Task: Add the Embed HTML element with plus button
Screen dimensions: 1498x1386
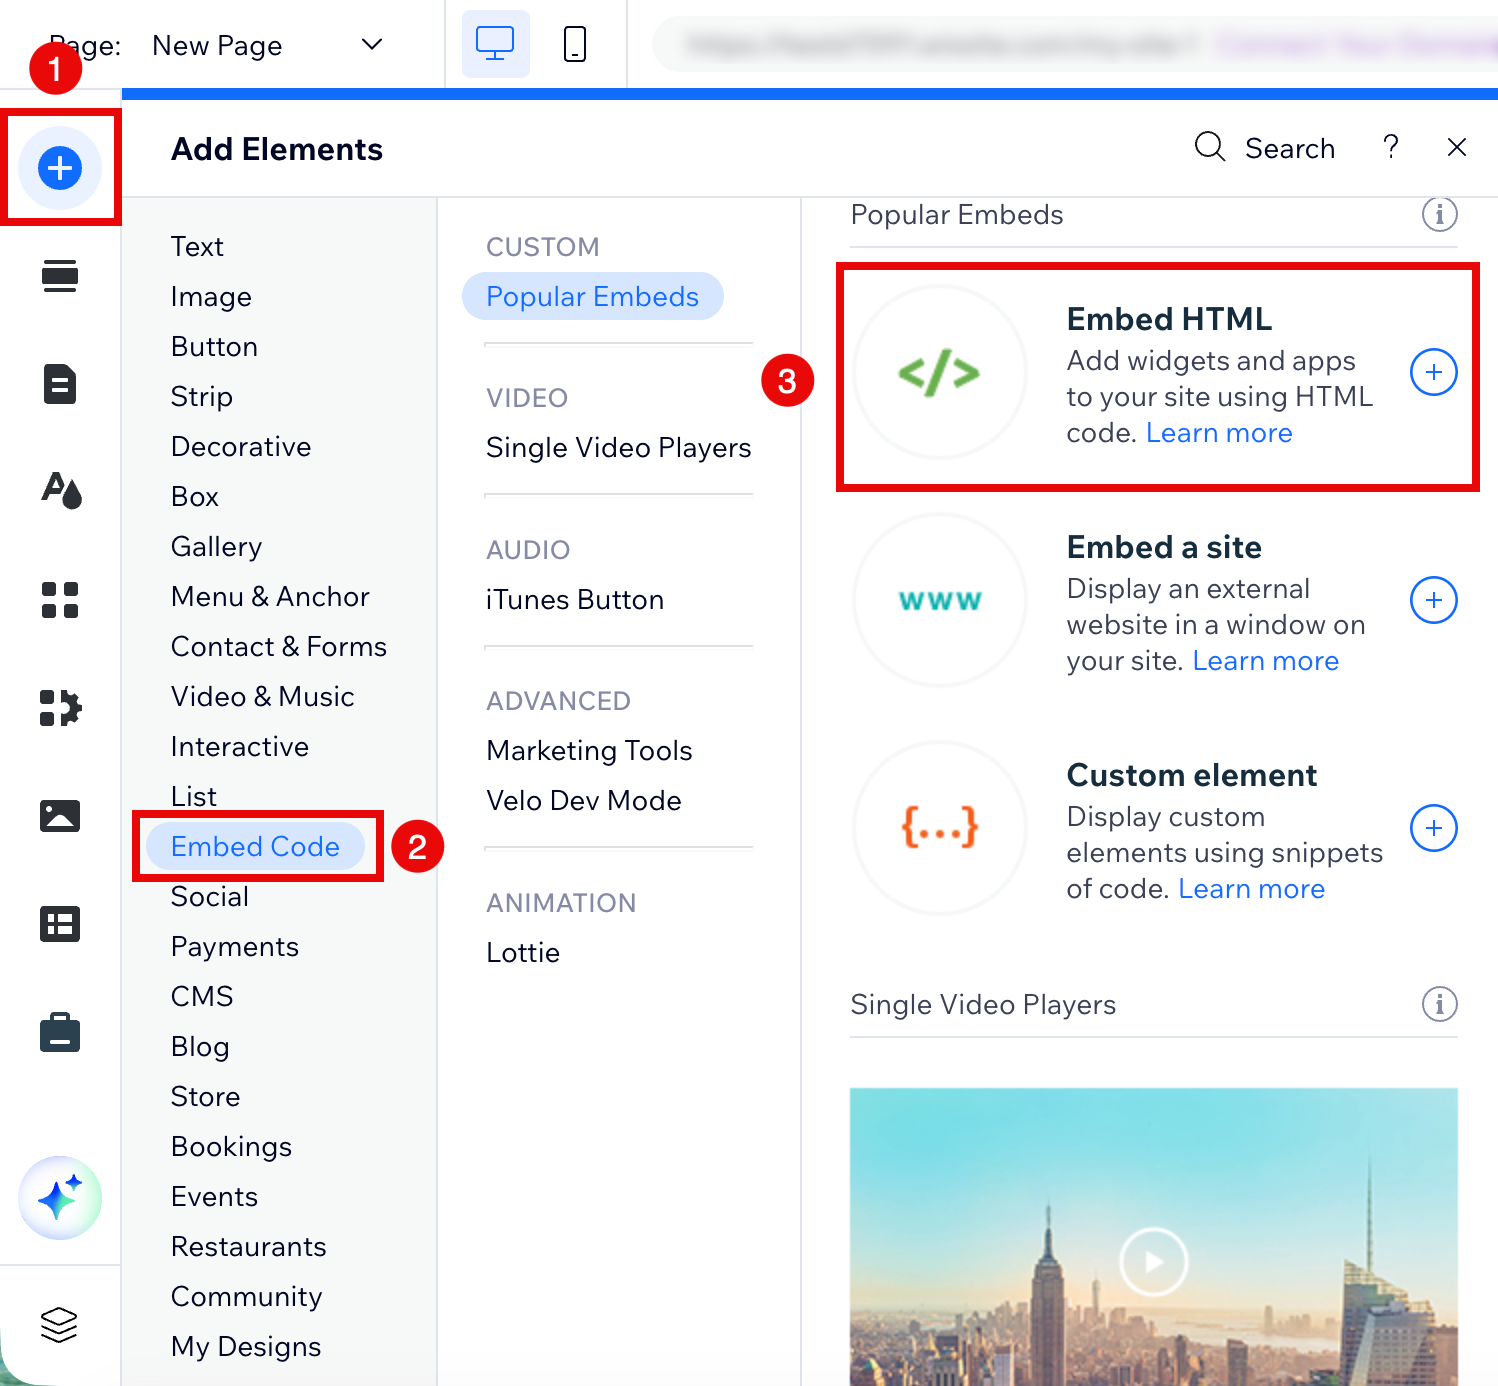Action: pos(1433,372)
